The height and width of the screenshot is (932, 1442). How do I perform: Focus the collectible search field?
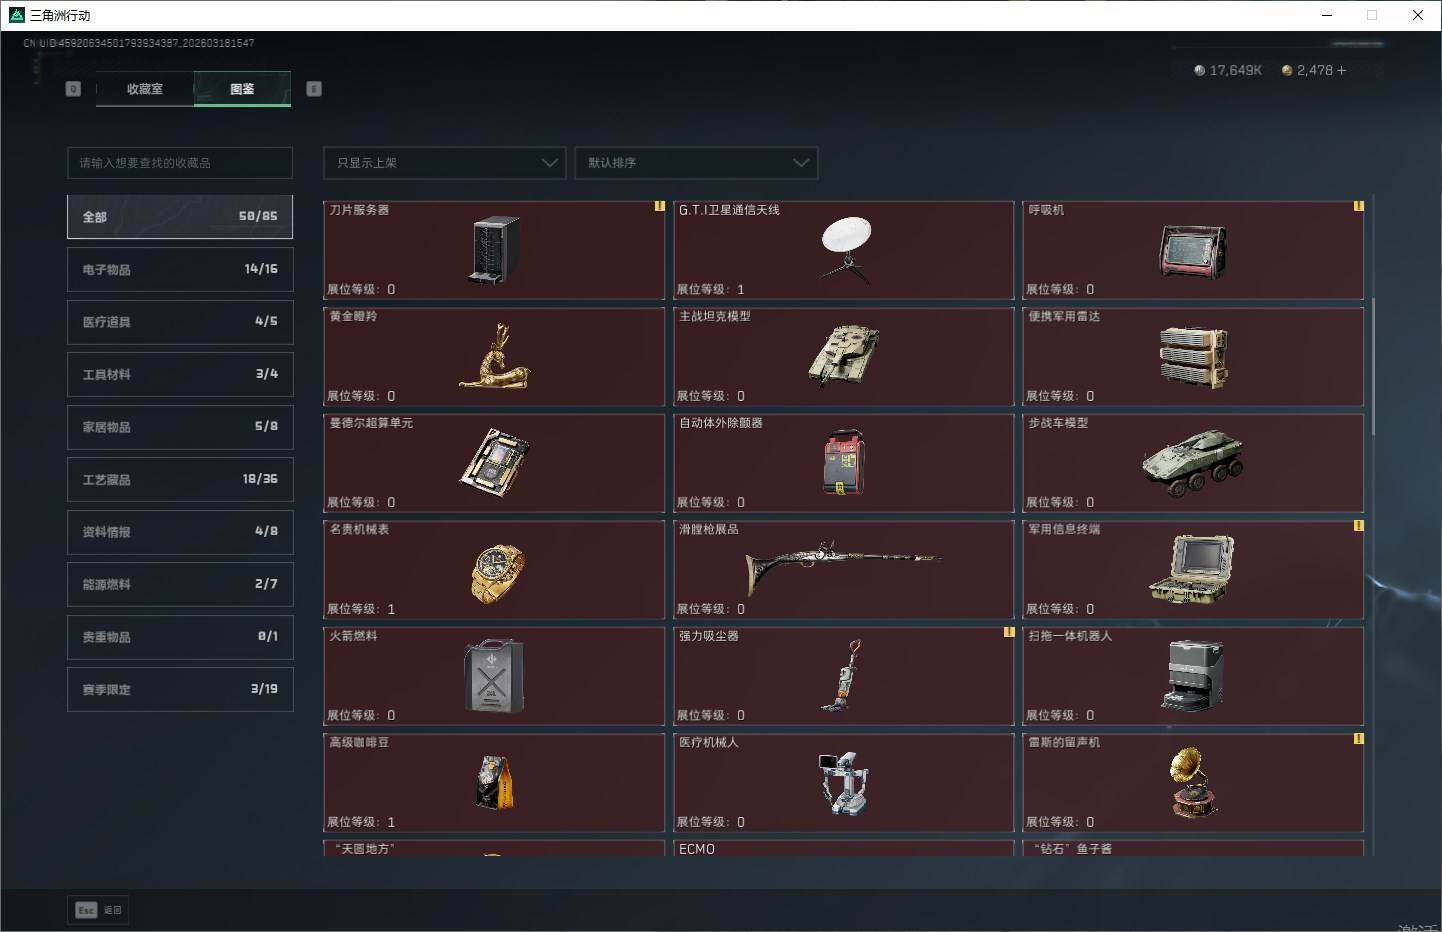pos(180,163)
